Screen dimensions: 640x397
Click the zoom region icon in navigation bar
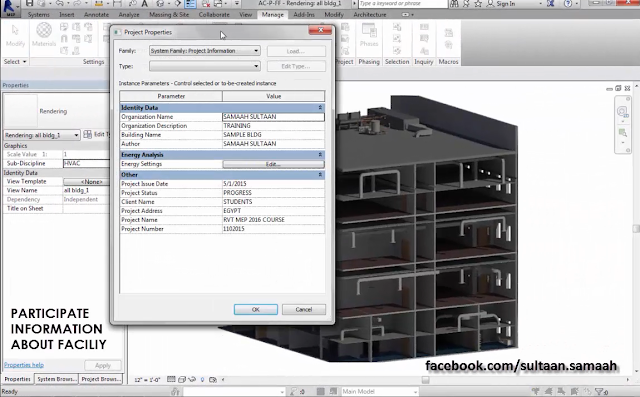(x=622, y=133)
